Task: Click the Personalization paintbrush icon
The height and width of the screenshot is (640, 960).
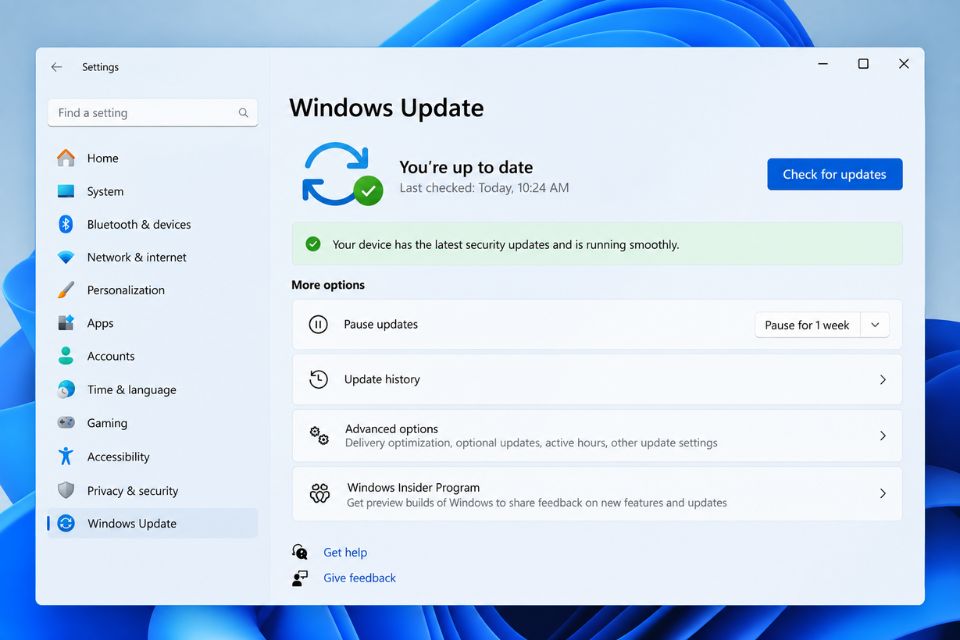Action: 66,290
